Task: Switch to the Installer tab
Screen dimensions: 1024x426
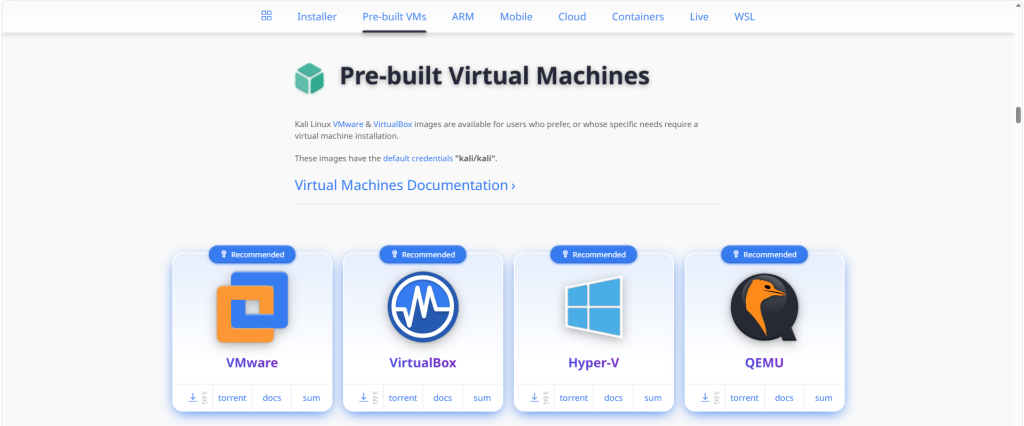Action: tap(317, 17)
